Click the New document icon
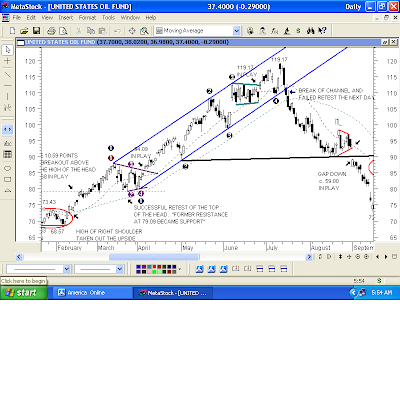Viewport: 400px width, 400px height. (12, 31)
